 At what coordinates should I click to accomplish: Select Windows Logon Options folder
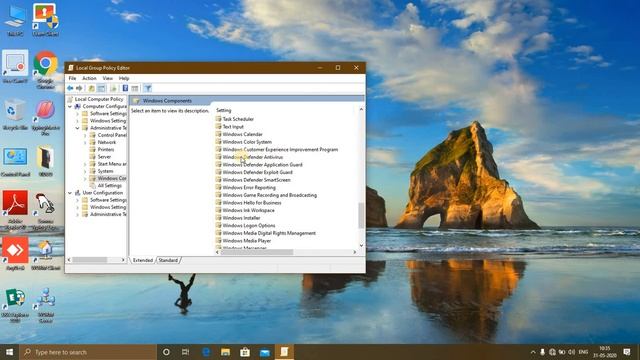(x=249, y=225)
